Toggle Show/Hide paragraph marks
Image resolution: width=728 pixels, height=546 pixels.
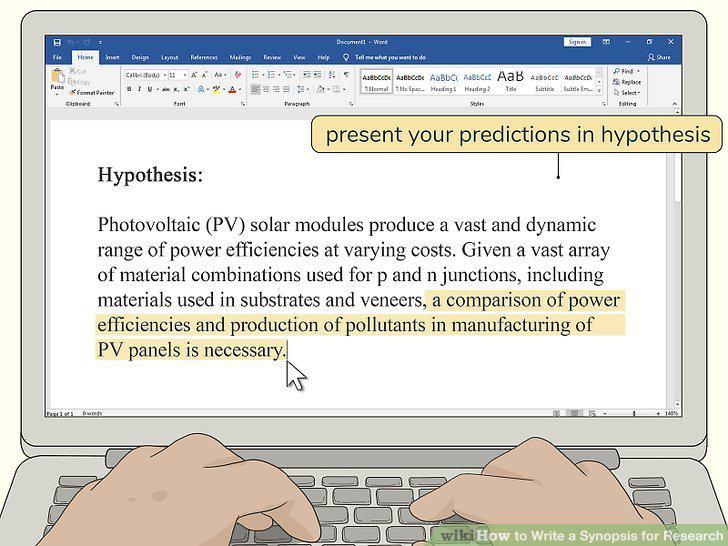[346, 75]
